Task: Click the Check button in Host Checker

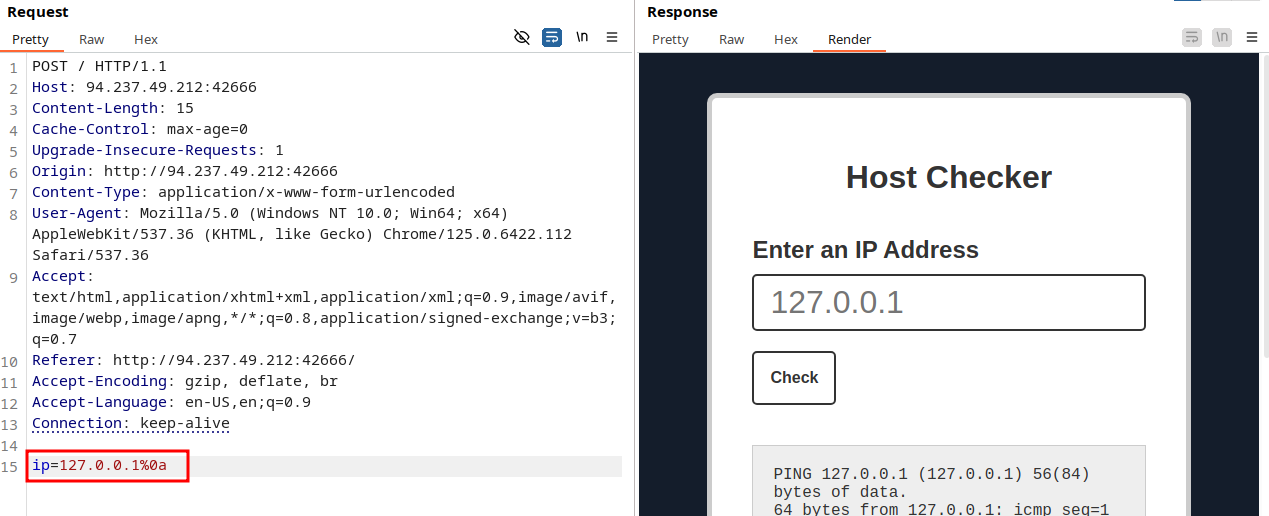Action: [794, 378]
